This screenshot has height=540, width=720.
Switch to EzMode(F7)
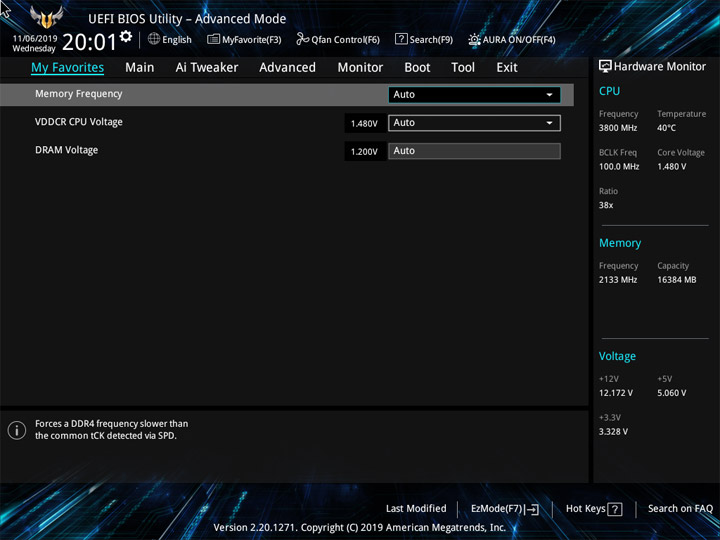(505, 509)
